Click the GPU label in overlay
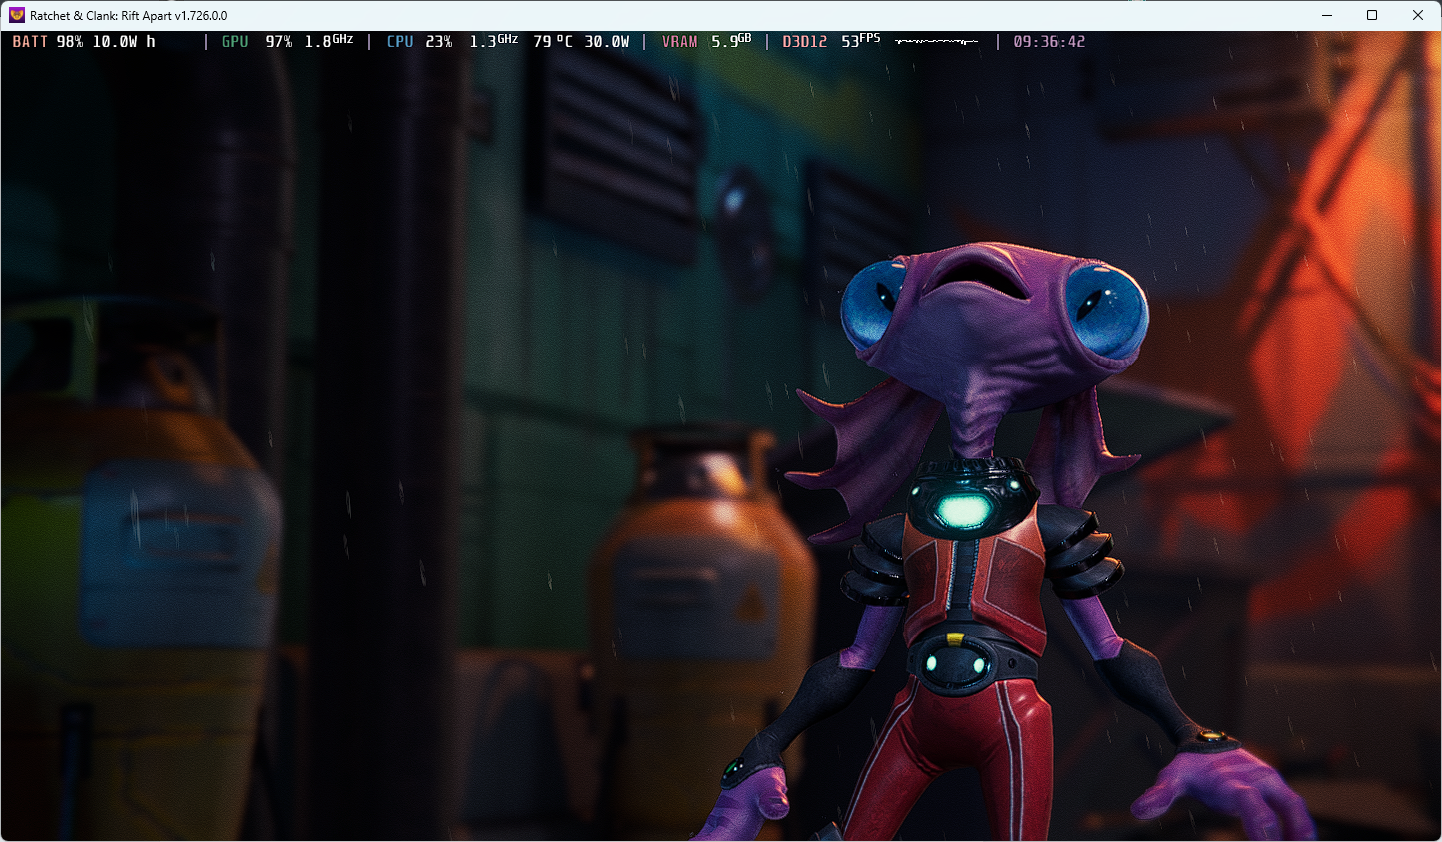This screenshot has width=1442, height=842. (235, 42)
